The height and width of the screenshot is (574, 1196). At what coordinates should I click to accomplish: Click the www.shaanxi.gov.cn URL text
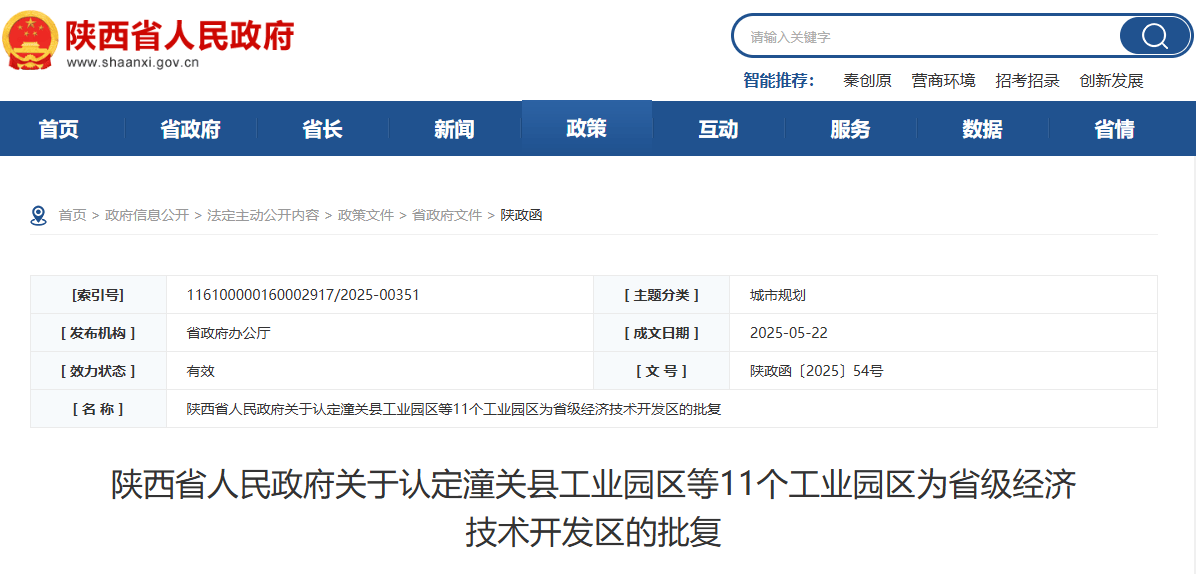pos(133,63)
